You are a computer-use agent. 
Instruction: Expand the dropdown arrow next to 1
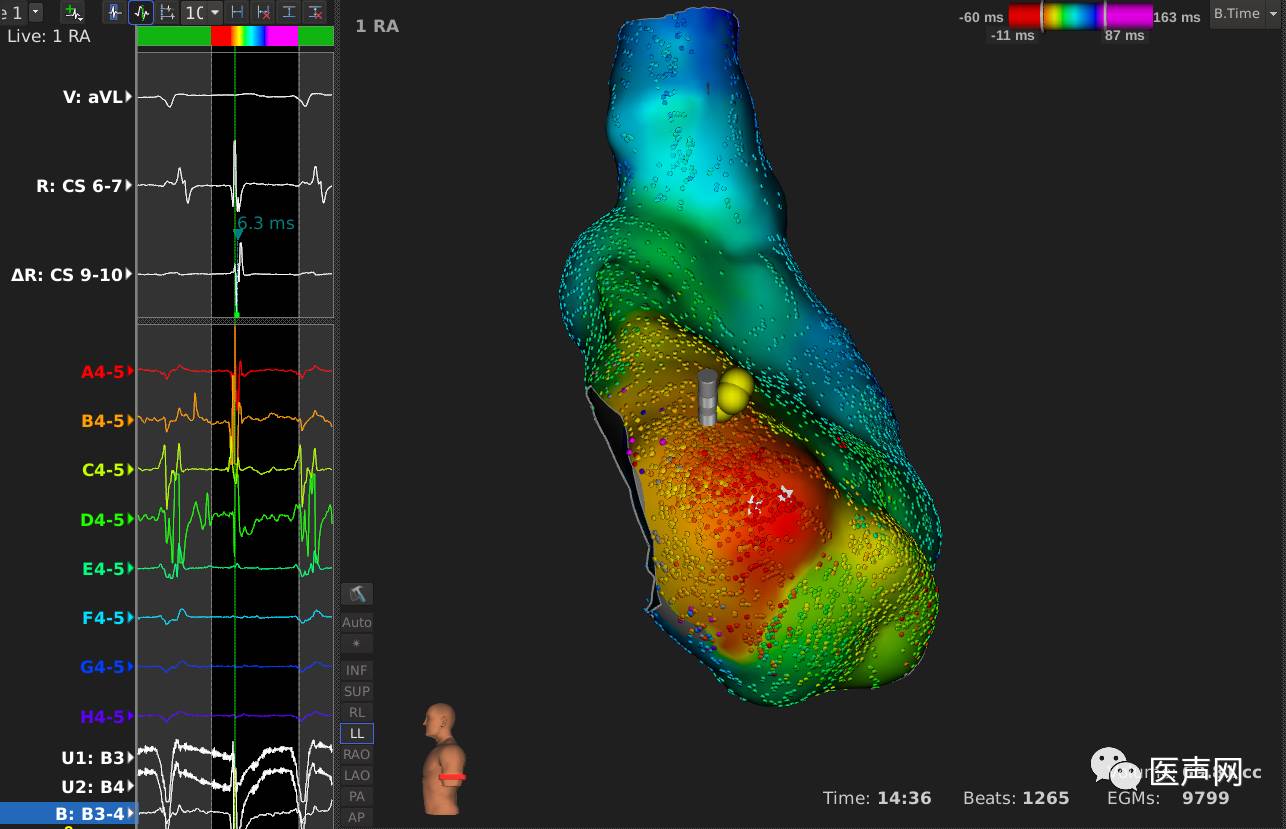click(36, 12)
